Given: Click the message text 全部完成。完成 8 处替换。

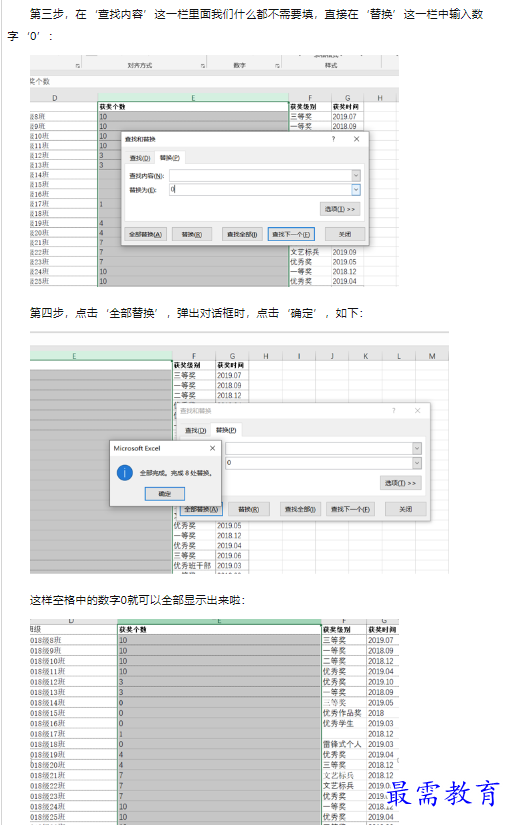Looking at the screenshot, I should pyautogui.click(x=176, y=473).
